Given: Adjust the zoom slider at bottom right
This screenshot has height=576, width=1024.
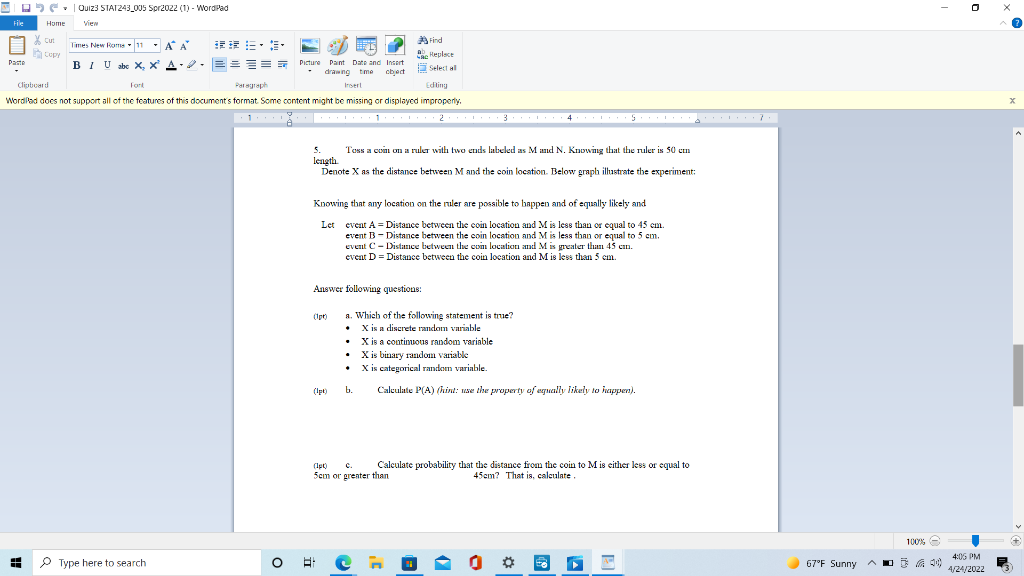Looking at the screenshot, I should pos(975,540).
